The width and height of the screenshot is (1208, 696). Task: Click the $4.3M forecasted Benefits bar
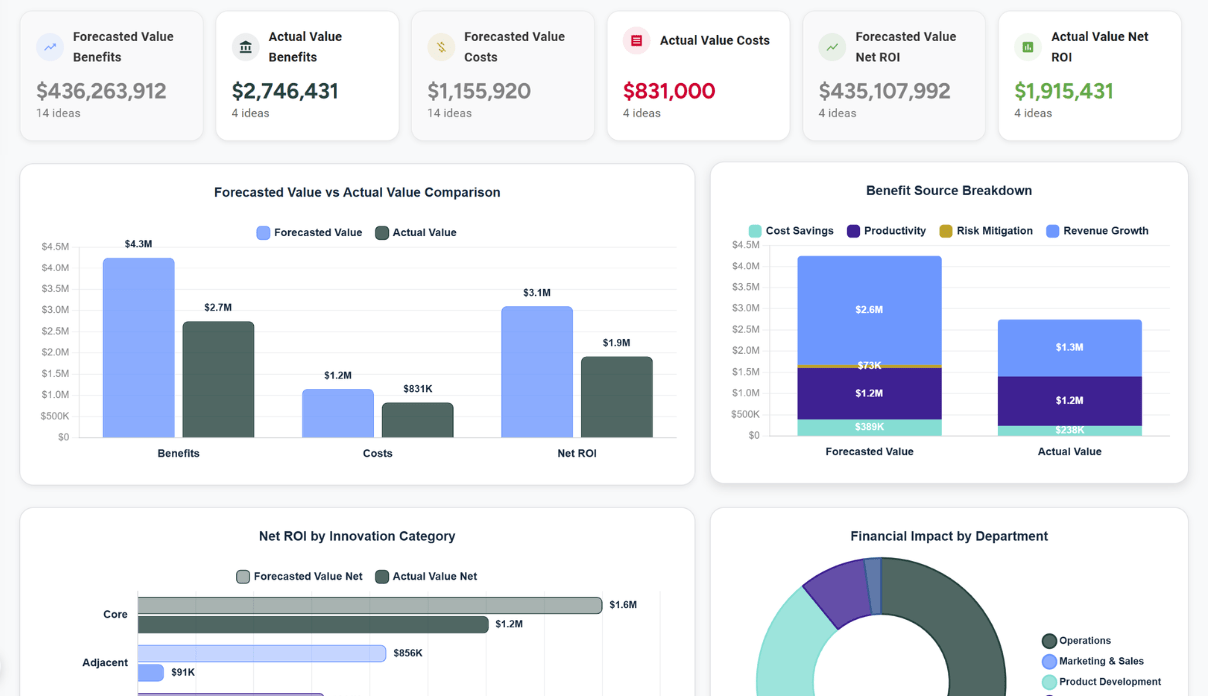click(x=139, y=348)
